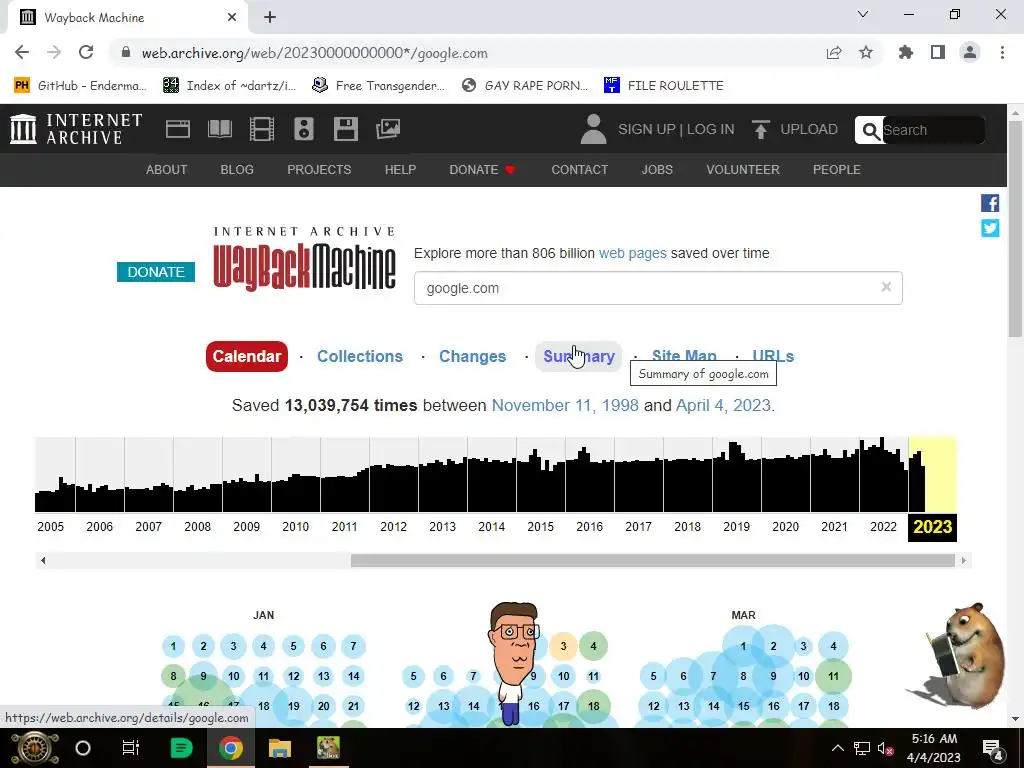
Task: Open Index of ~dartz bookmark
Action: click(229, 86)
